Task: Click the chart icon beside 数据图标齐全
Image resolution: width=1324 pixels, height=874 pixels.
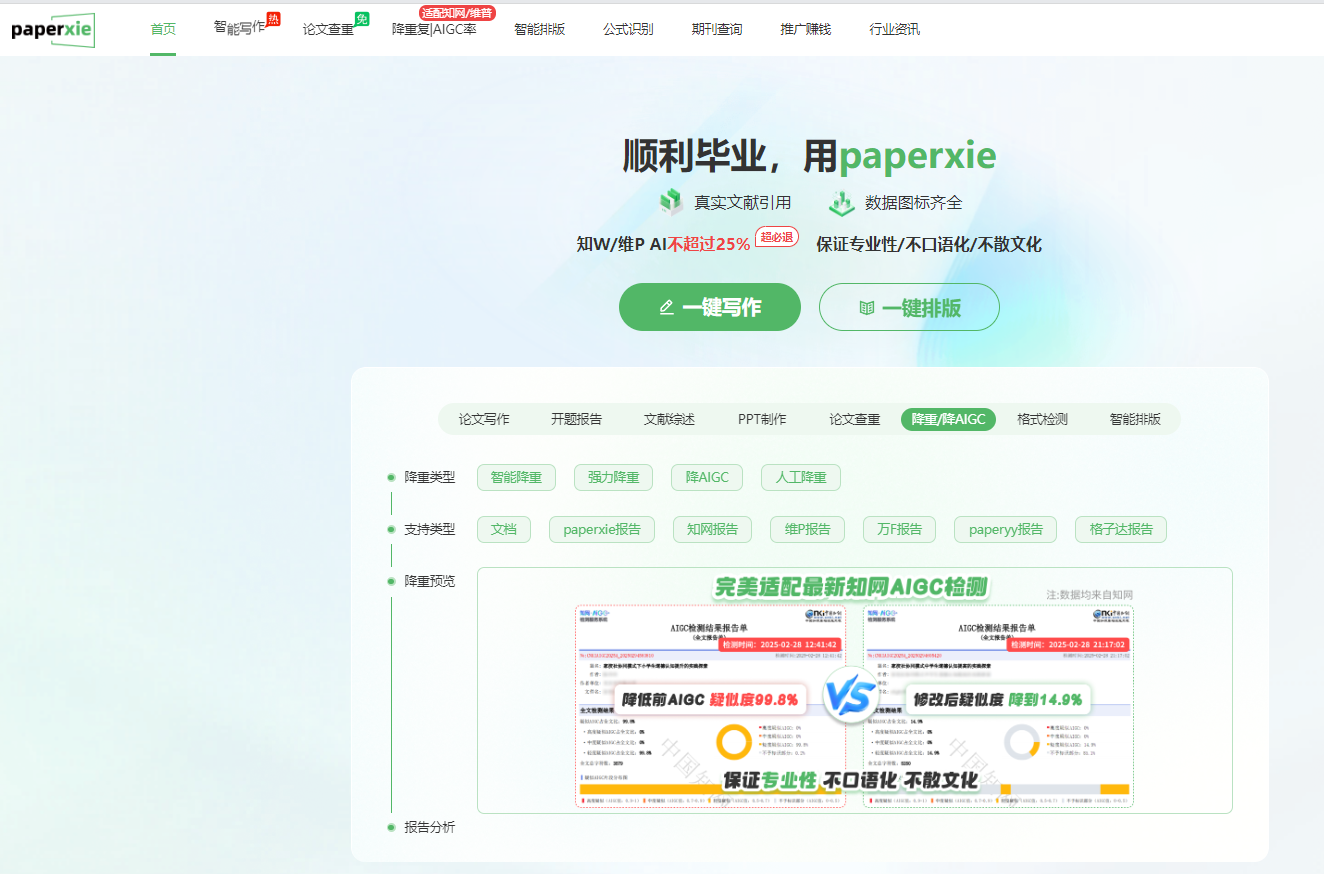Action: tap(841, 202)
